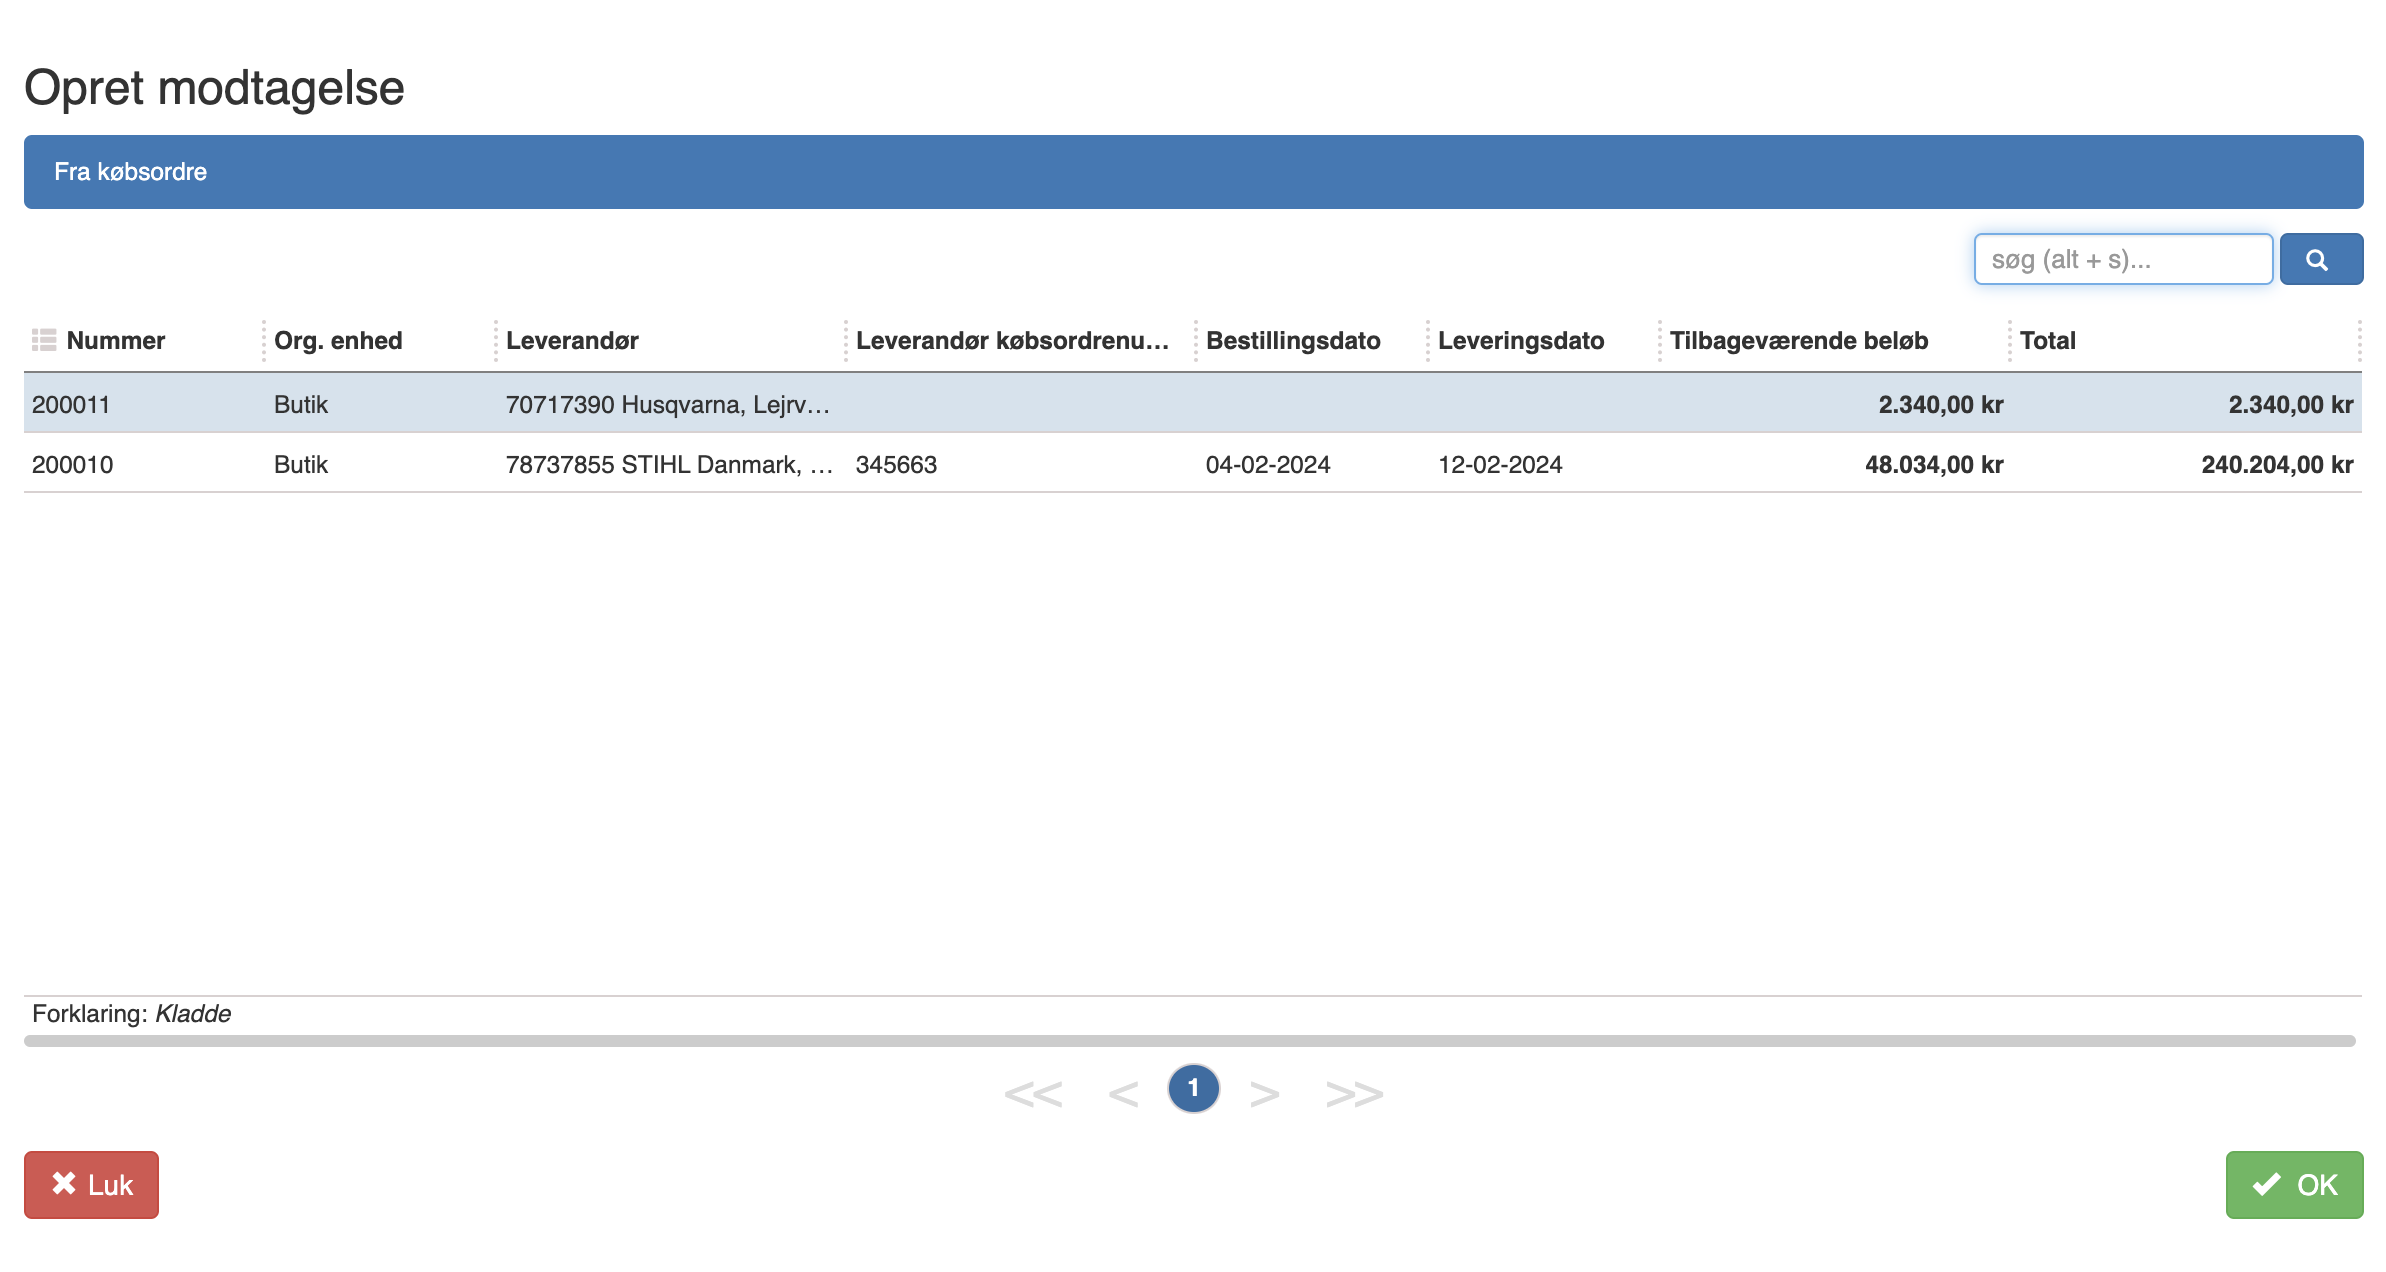Click the magnifier search button
This screenshot has width=2386, height=1272.
pos(2320,260)
